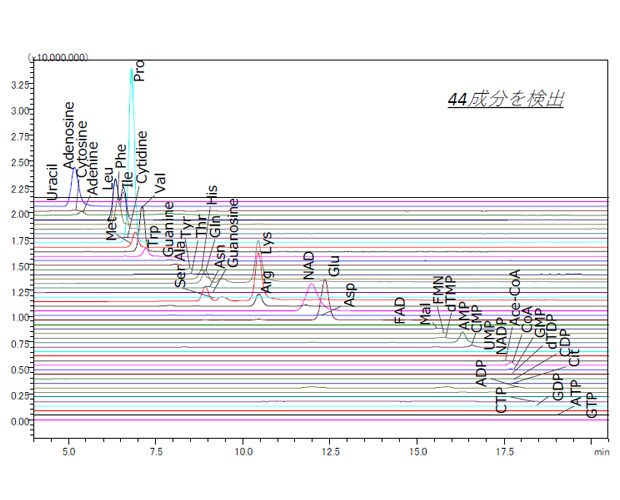620x500 pixels.
Task: Select the Lys peak label
Action: coord(266,242)
